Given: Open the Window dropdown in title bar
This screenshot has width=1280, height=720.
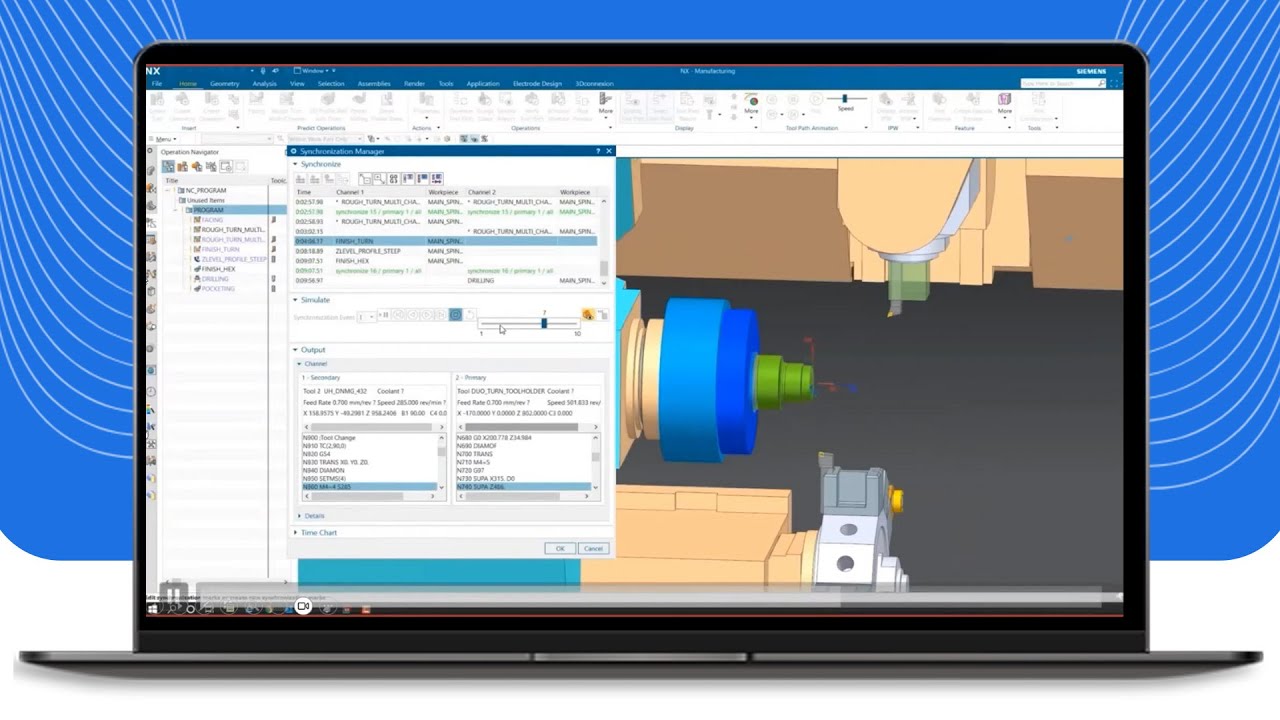Looking at the screenshot, I should 312,71.
